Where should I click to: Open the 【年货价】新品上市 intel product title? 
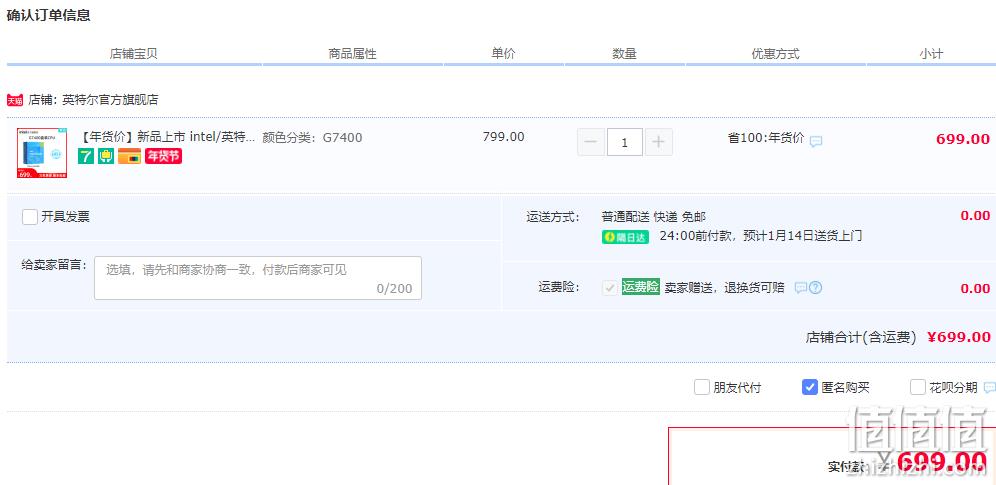pos(168,137)
